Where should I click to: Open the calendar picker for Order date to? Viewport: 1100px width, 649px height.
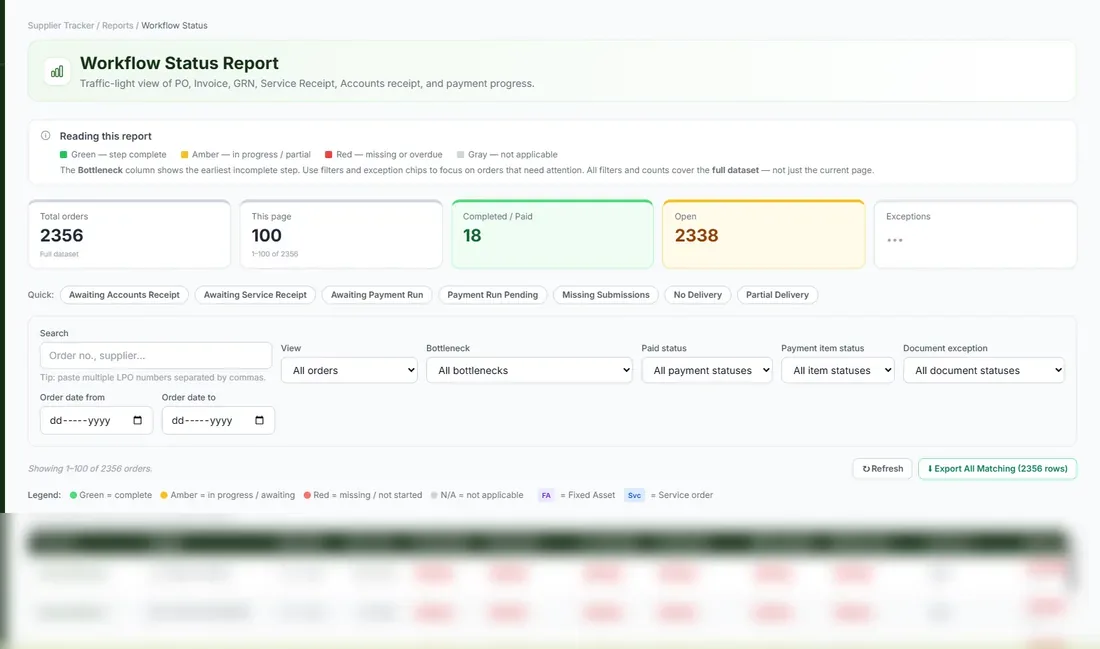coord(259,420)
